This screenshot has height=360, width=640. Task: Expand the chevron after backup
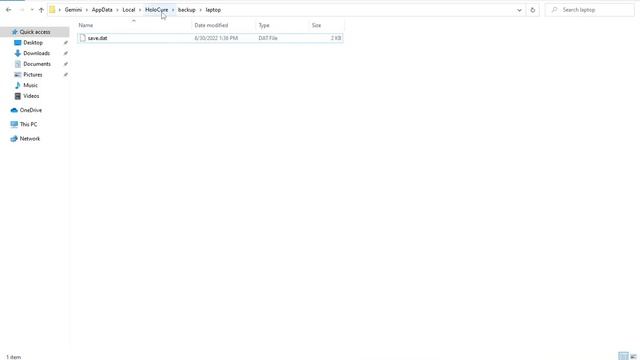click(201, 10)
